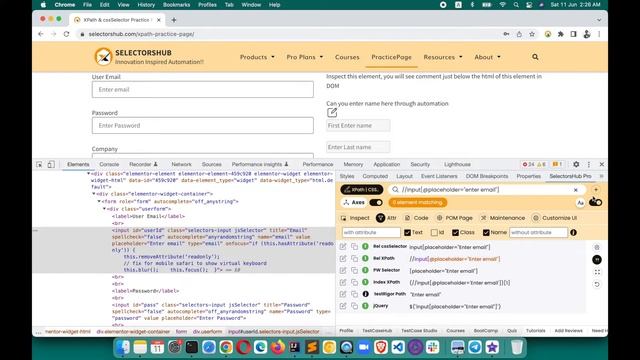Open the Courses nav link
The height and width of the screenshot is (360, 640).
tap(347, 57)
